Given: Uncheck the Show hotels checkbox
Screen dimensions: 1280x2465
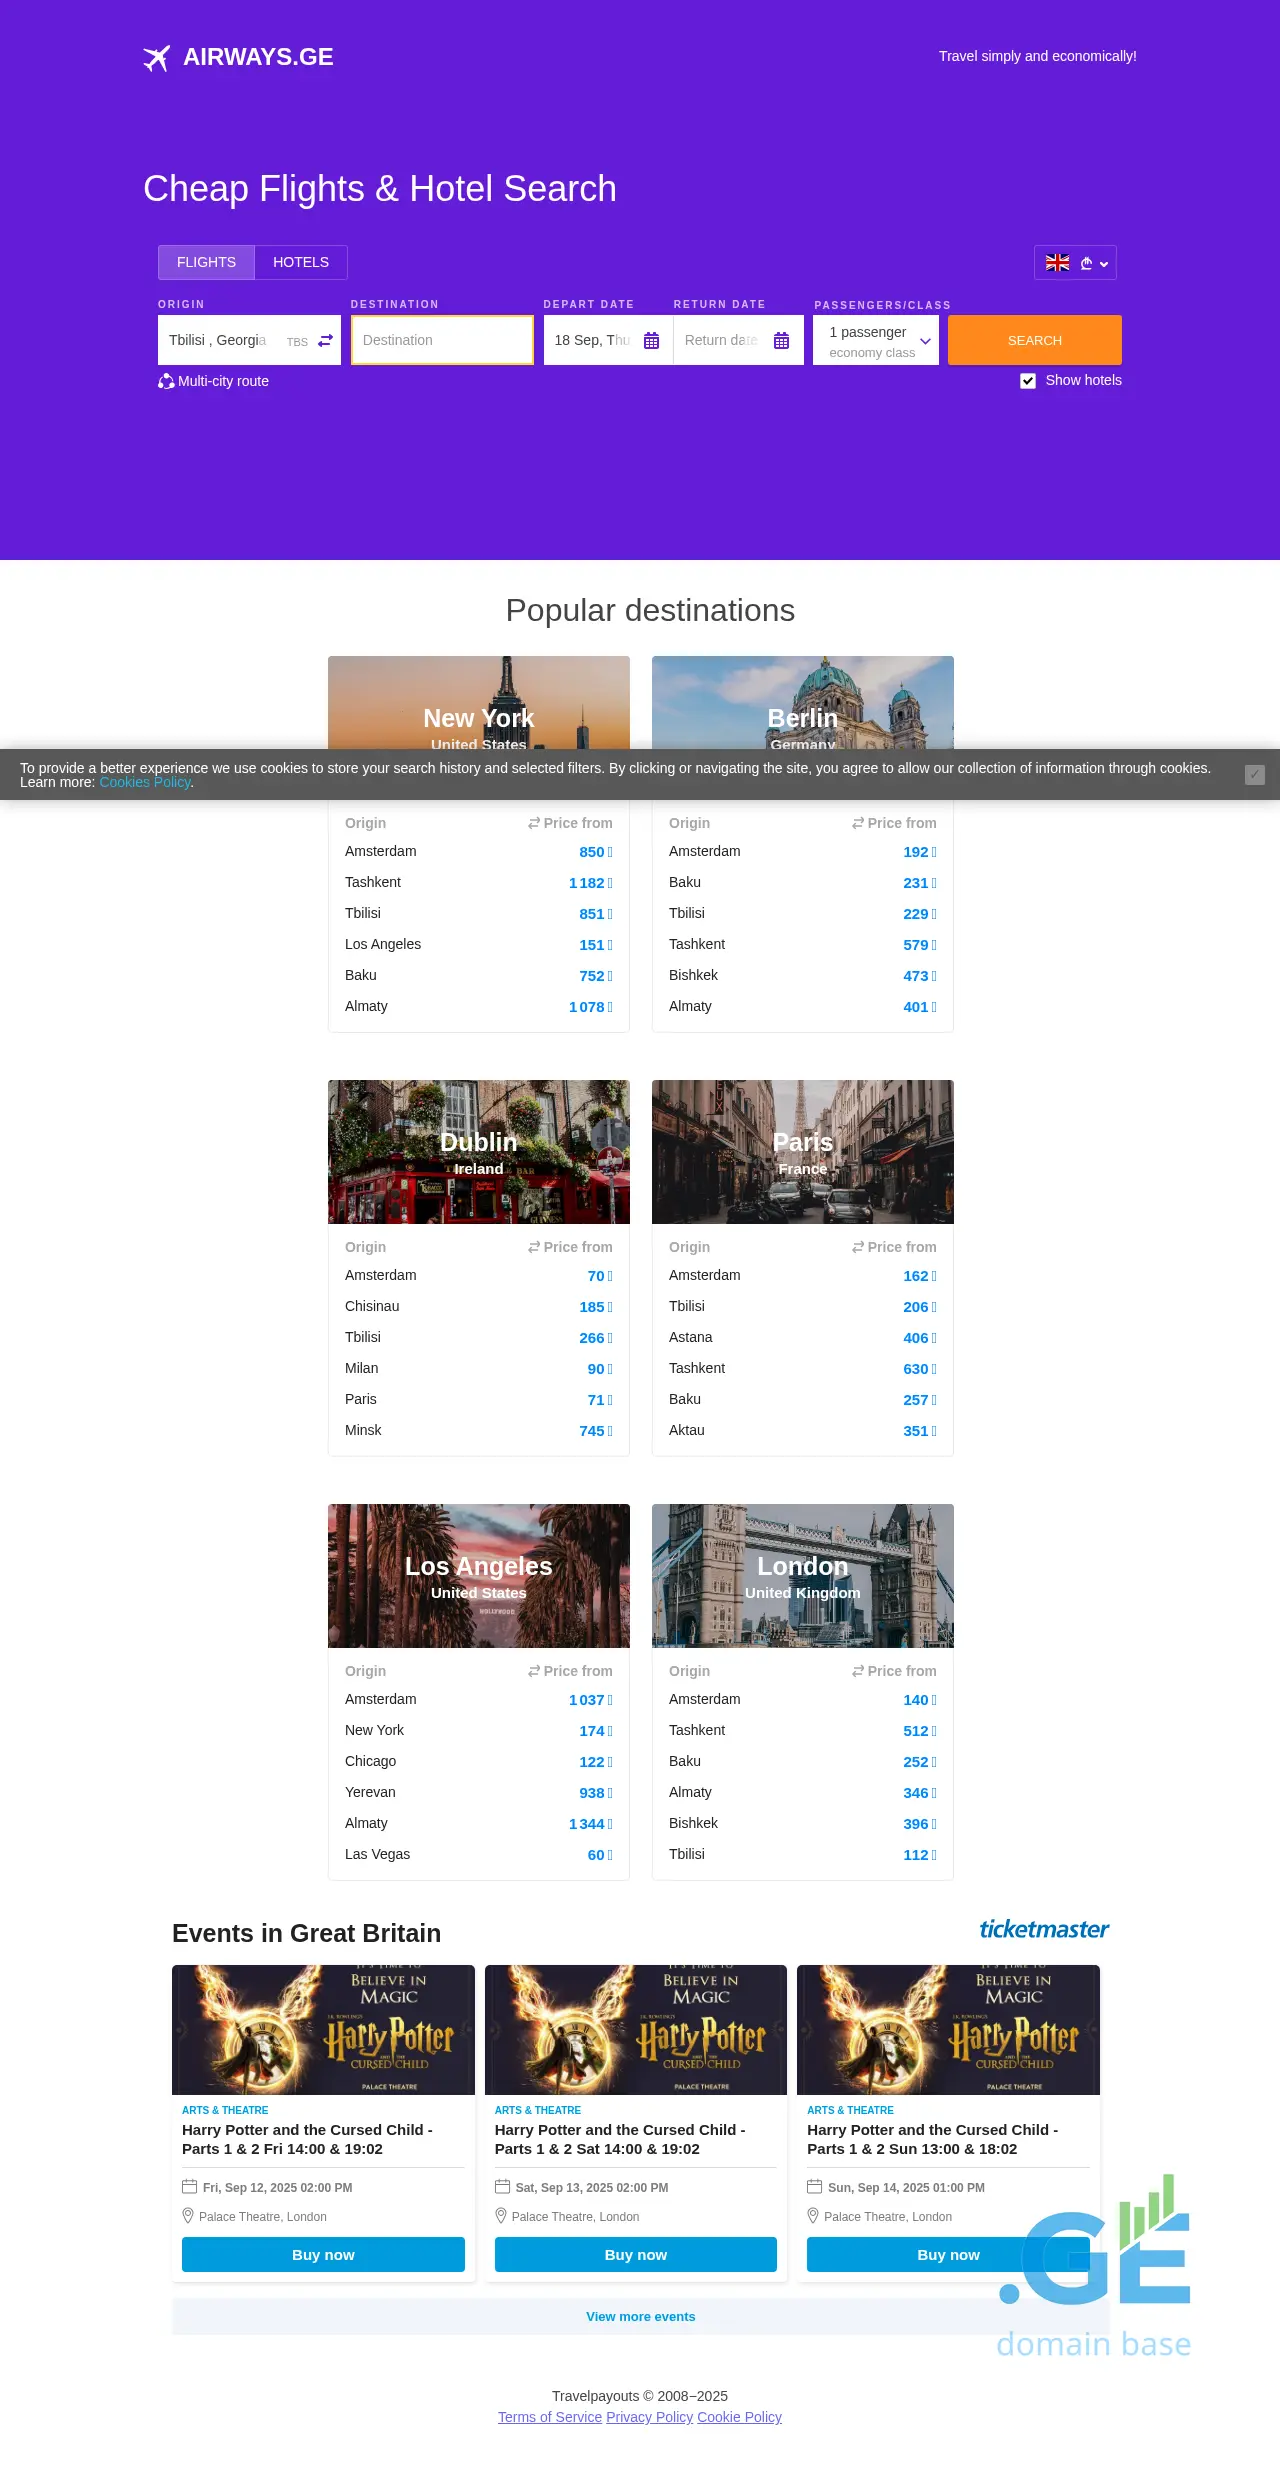Looking at the screenshot, I should point(1028,381).
